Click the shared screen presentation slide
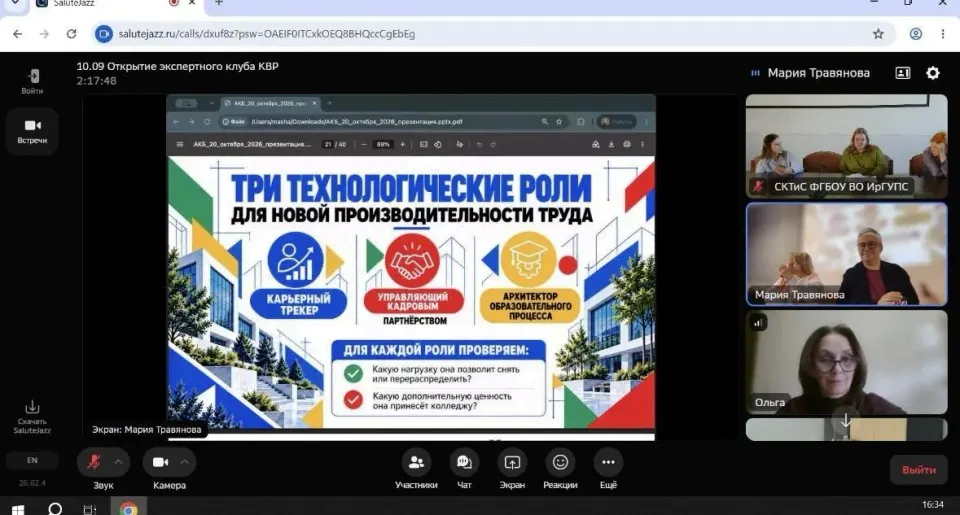 tap(411, 292)
